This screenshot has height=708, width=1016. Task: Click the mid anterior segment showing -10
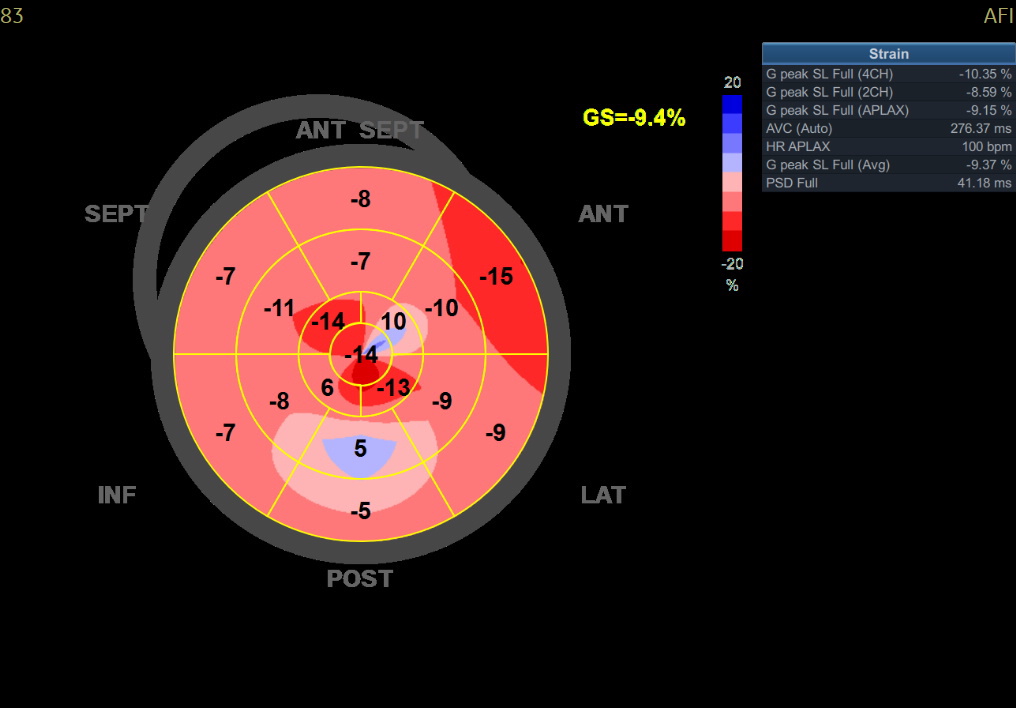pos(441,308)
